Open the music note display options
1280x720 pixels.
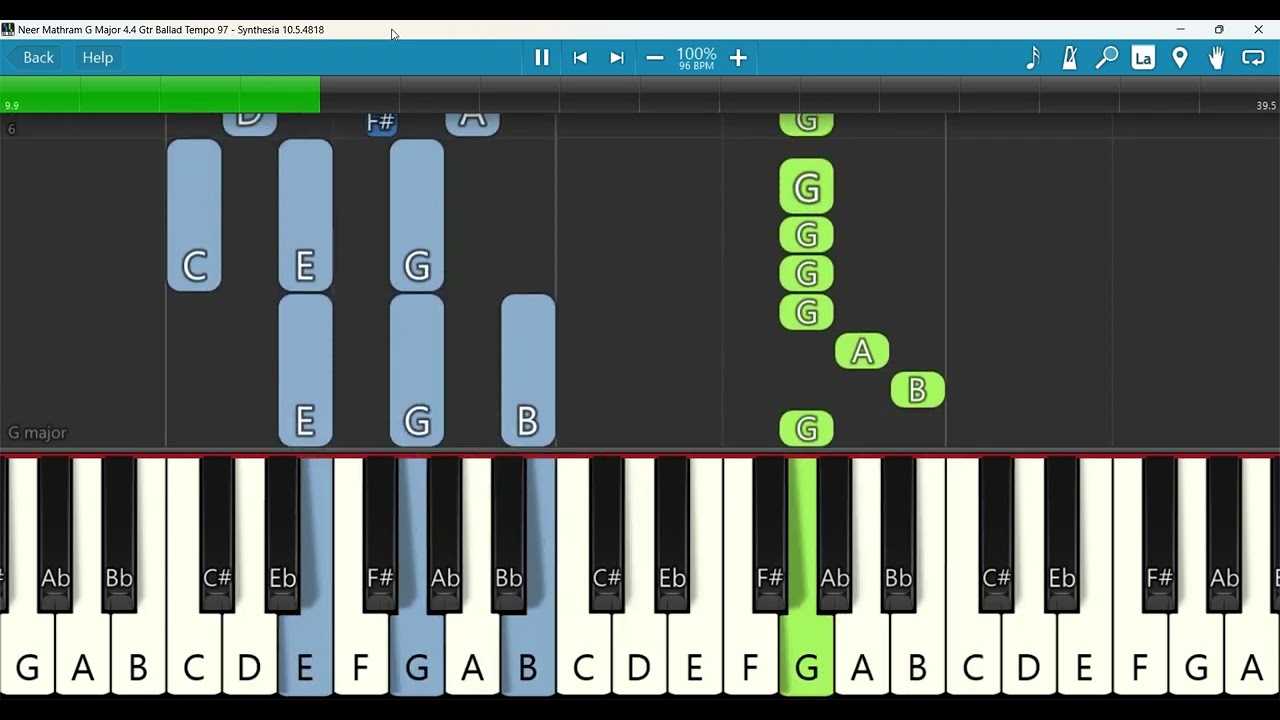click(x=1033, y=58)
